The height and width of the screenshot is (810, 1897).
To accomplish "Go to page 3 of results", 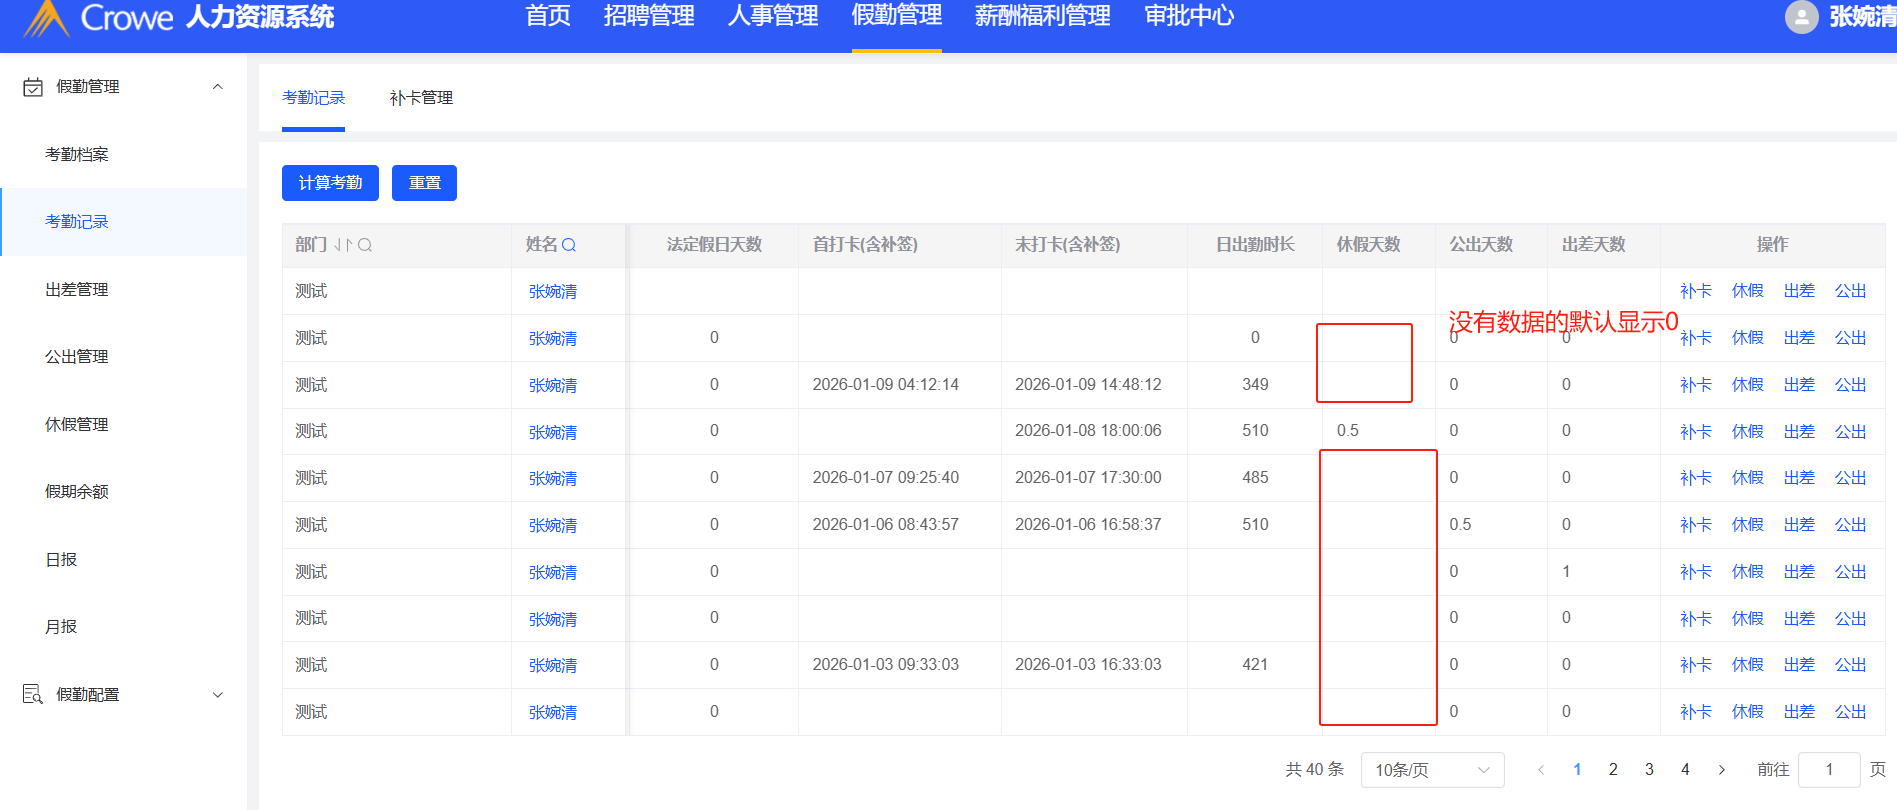I will click(1649, 770).
